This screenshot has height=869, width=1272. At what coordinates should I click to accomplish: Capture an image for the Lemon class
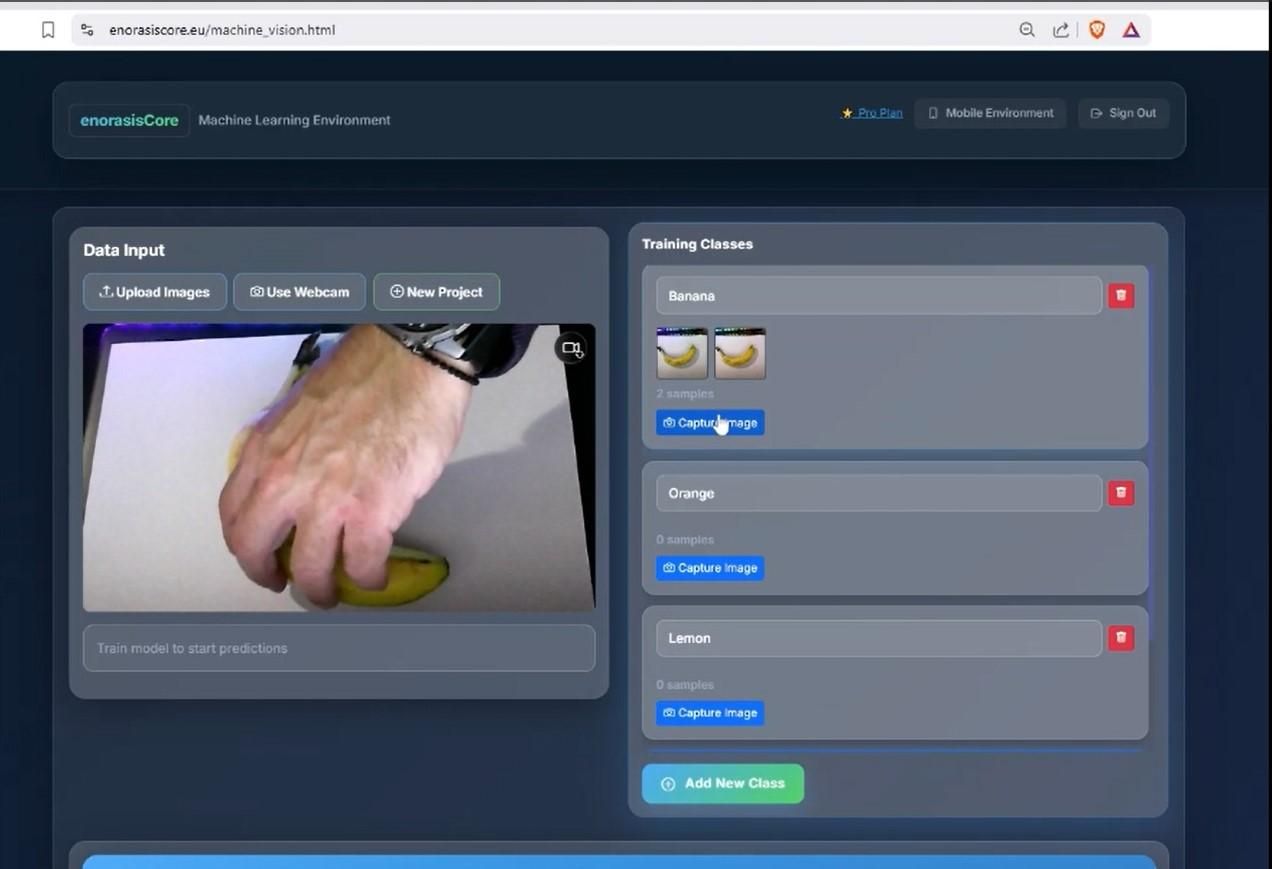pos(710,713)
